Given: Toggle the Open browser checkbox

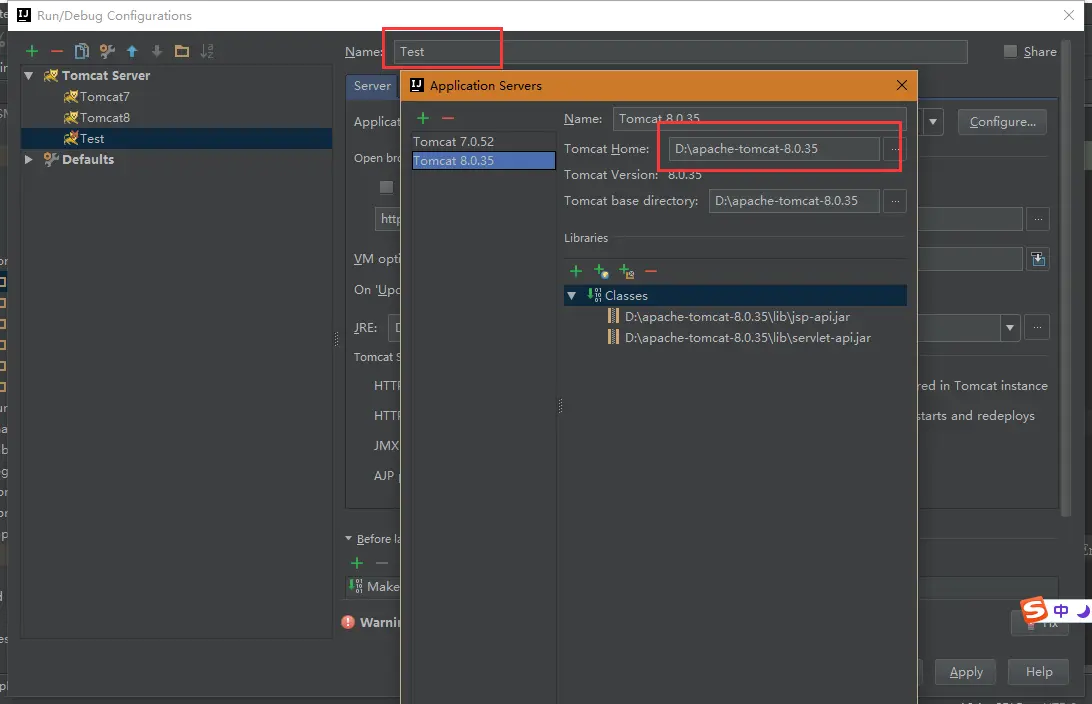Looking at the screenshot, I should (x=387, y=187).
